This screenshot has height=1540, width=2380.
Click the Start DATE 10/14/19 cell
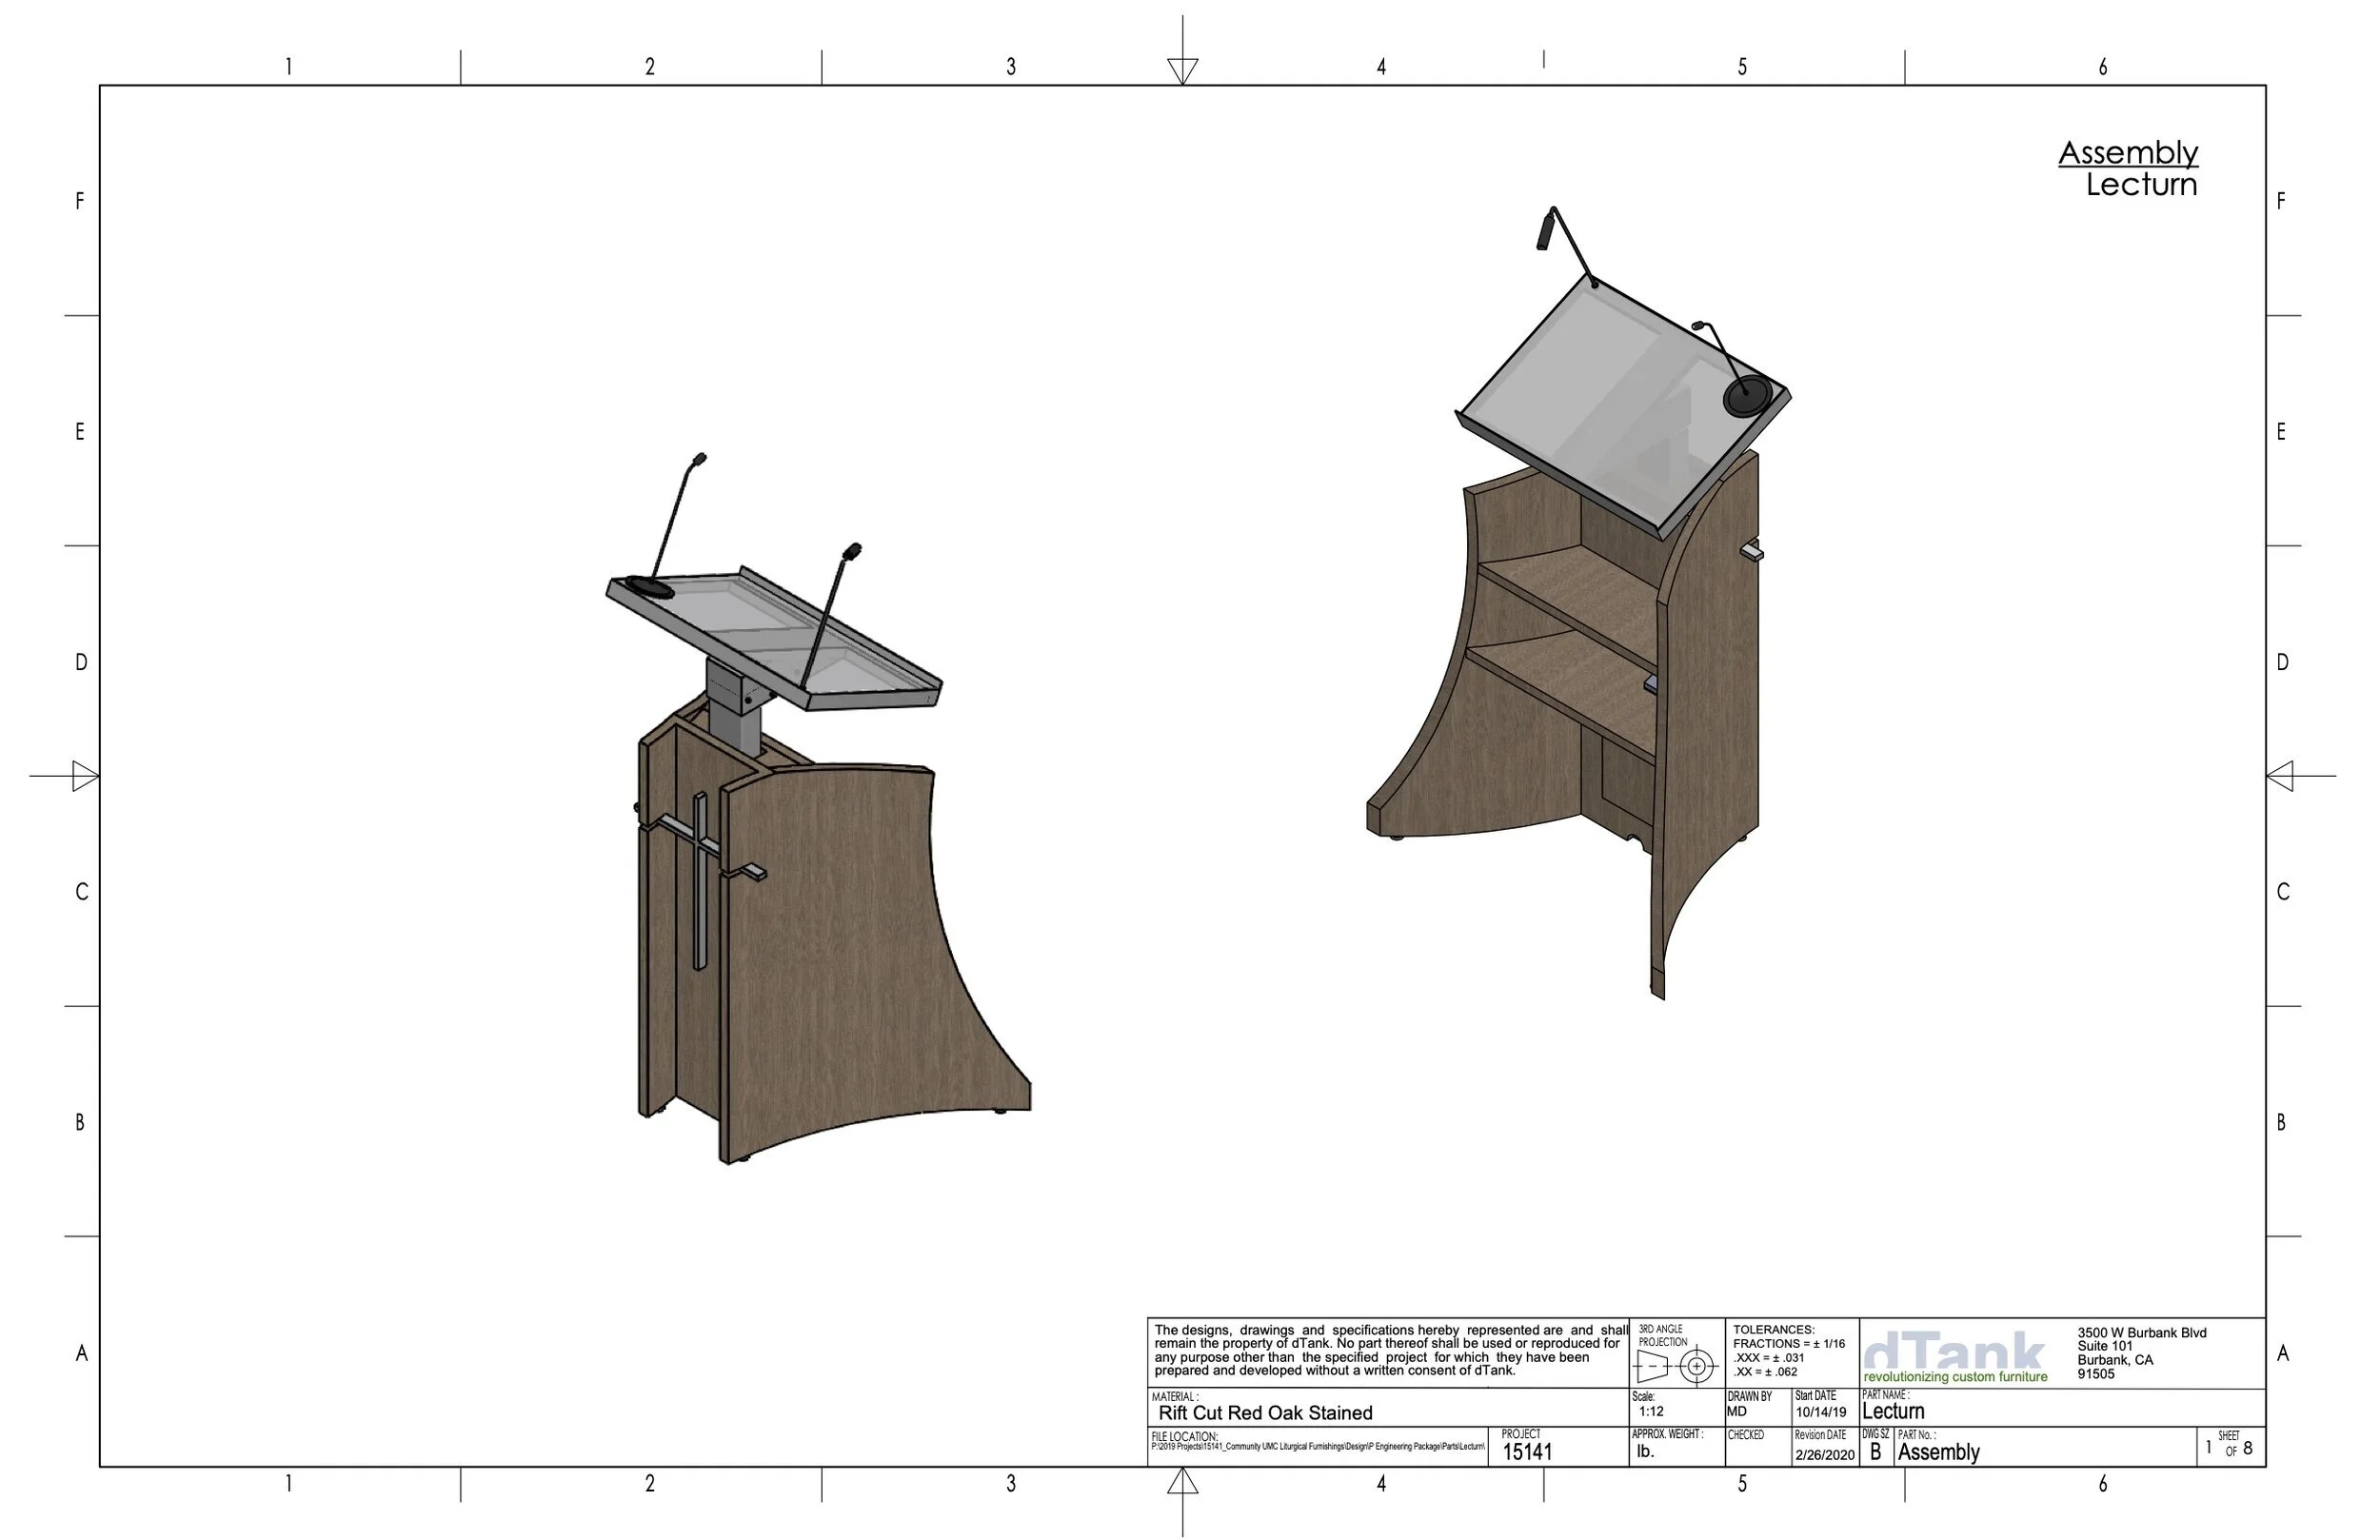tap(1820, 1412)
